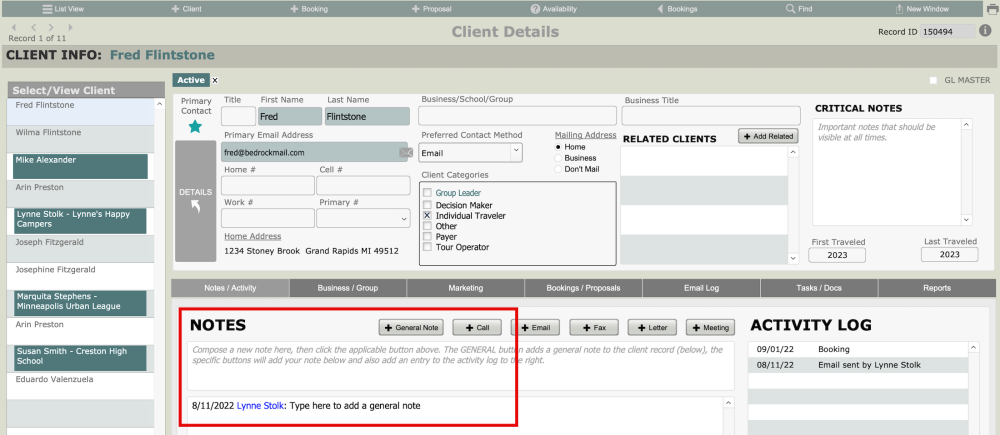Click the Business/School/Group field
1000x435 pixels.
point(517,115)
